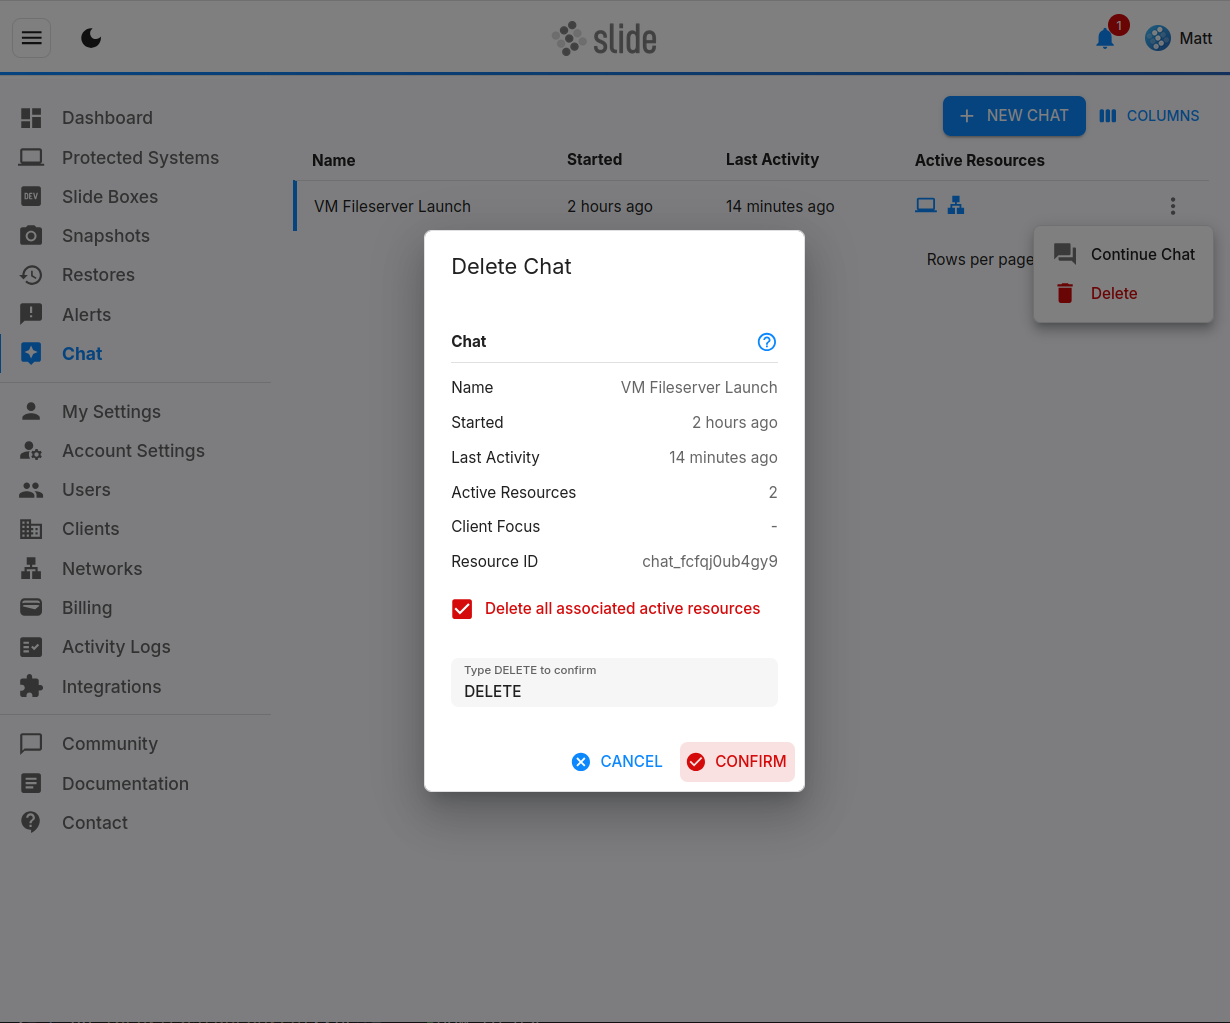Select the VM Fileserver Launch table row name
1230x1023 pixels.
pos(392,206)
